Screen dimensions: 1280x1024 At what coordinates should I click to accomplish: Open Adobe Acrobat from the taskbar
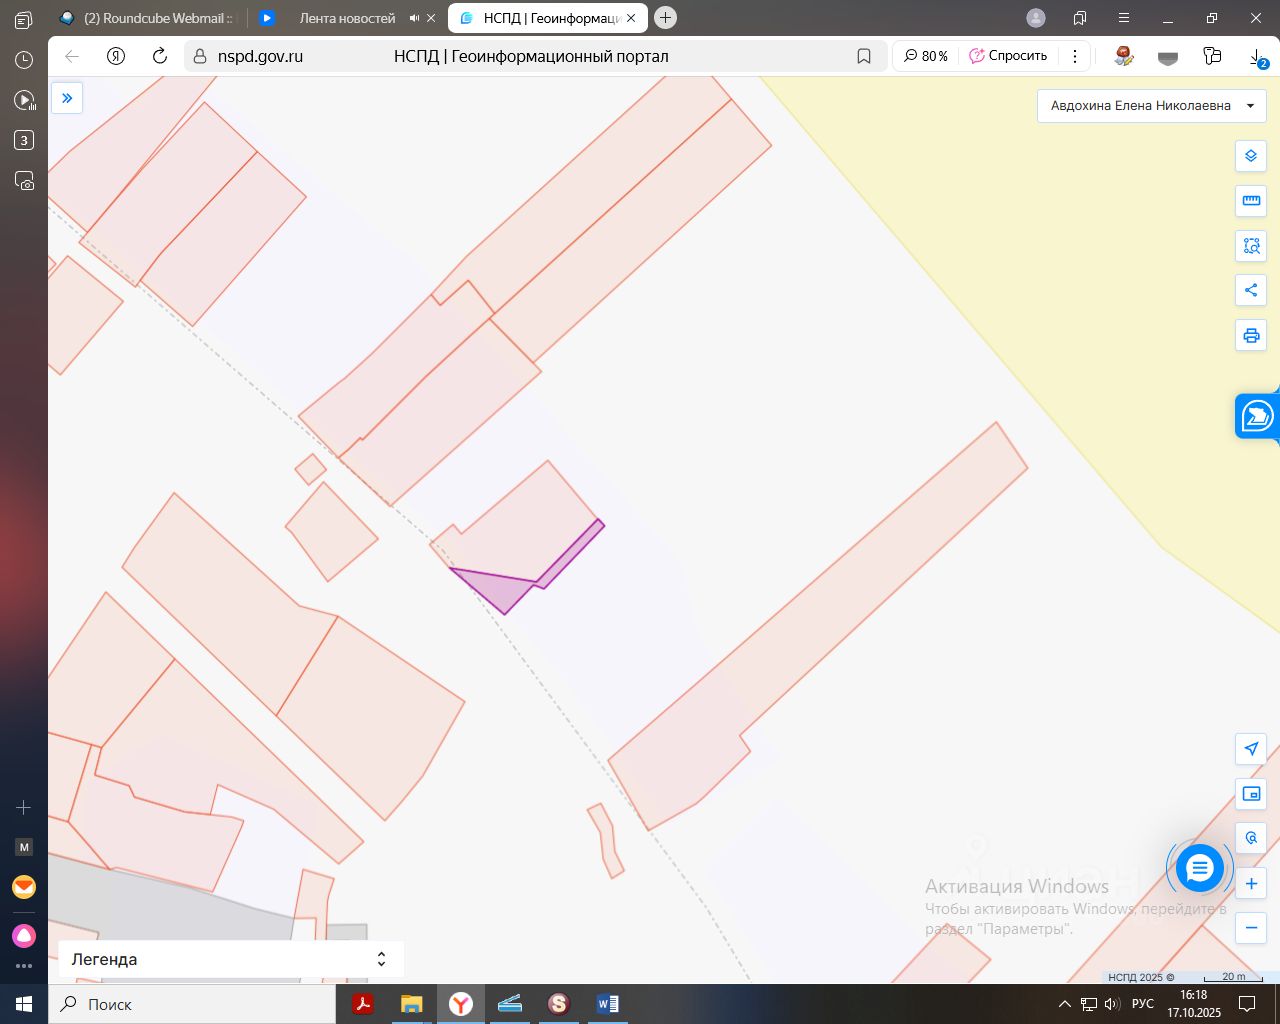pyautogui.click(x=363, y=1004)
